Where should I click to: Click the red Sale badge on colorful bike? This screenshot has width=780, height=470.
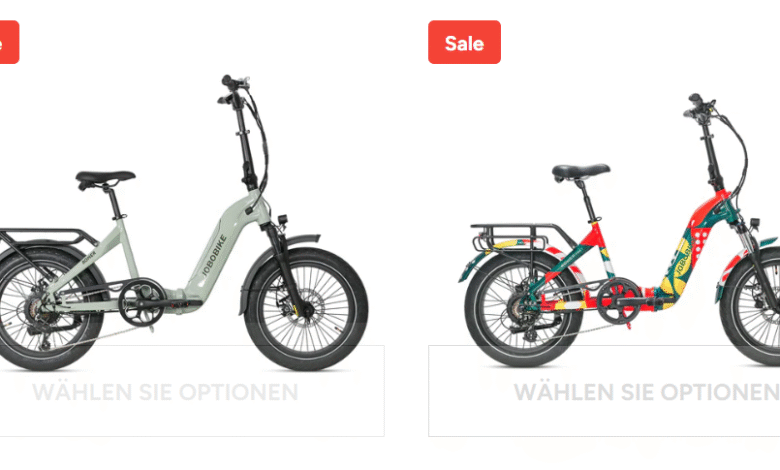464,42
